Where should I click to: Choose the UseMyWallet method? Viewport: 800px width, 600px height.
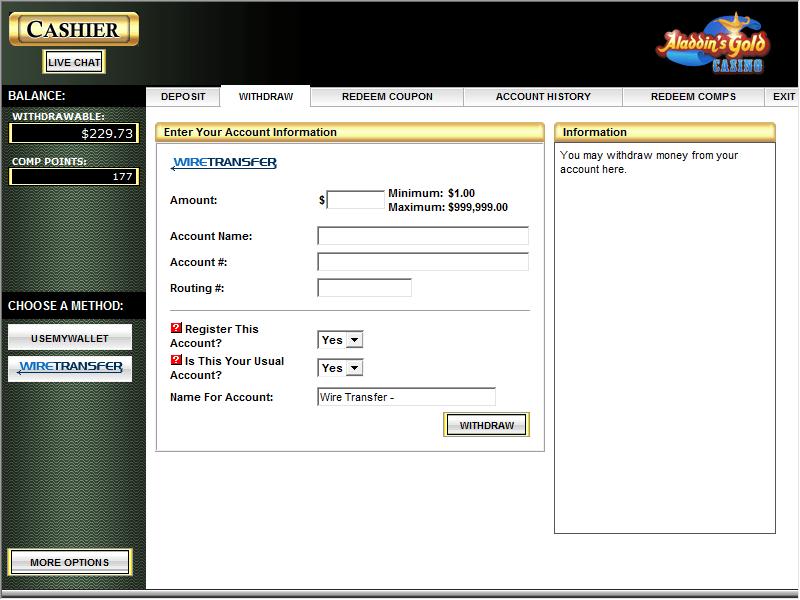click(70, 338)
